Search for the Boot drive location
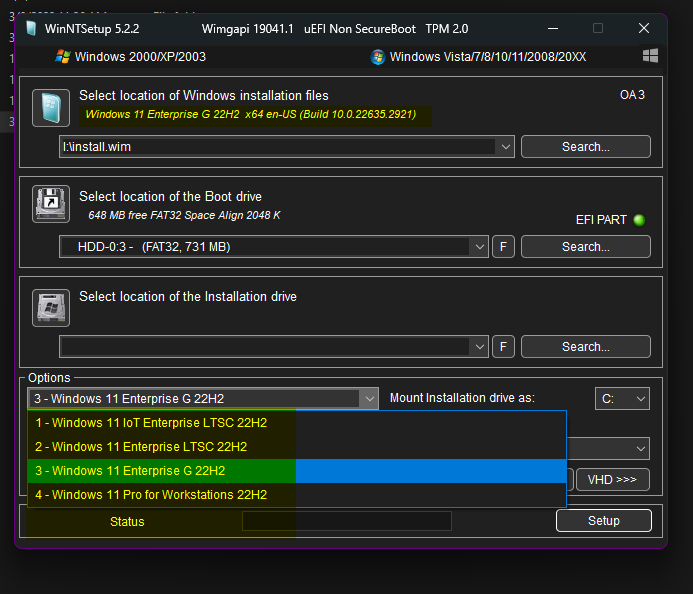Screen dimensions: 693x594 [586, 247]
